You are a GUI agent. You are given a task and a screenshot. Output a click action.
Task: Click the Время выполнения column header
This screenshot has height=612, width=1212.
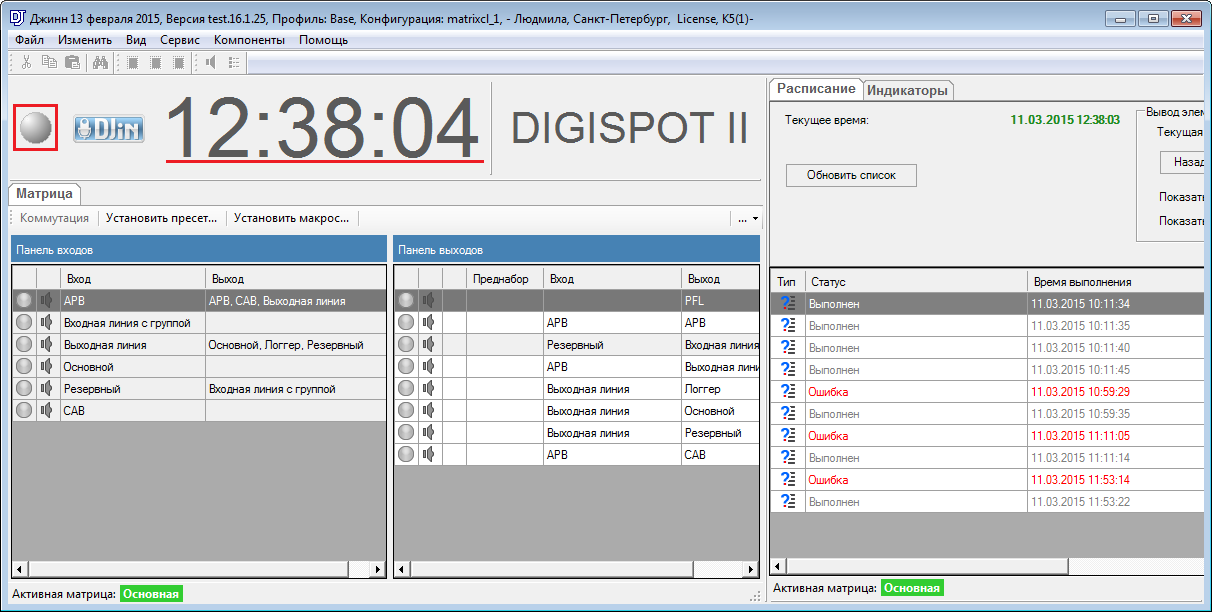point(1116,282)
